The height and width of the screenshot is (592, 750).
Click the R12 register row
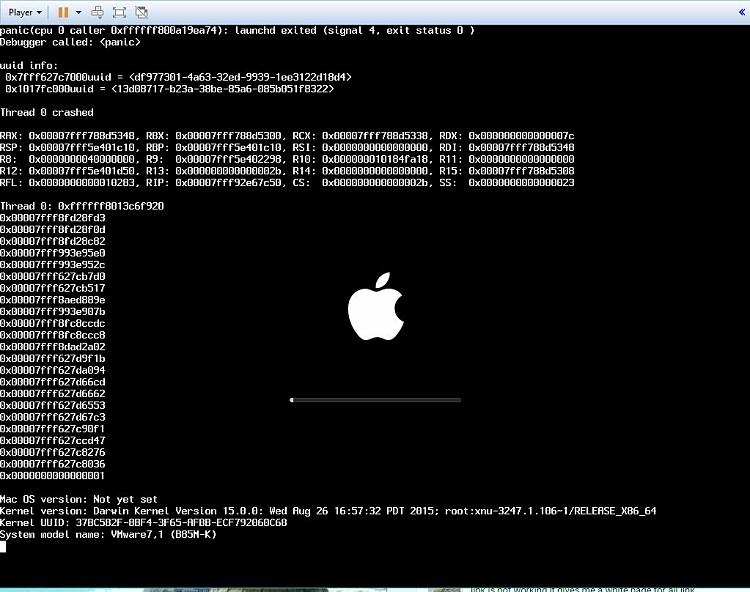[287, 171]
